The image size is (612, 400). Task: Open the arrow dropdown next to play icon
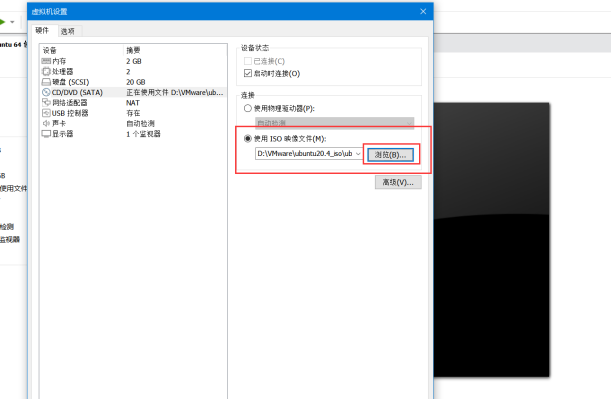click(x=12, y=22)
